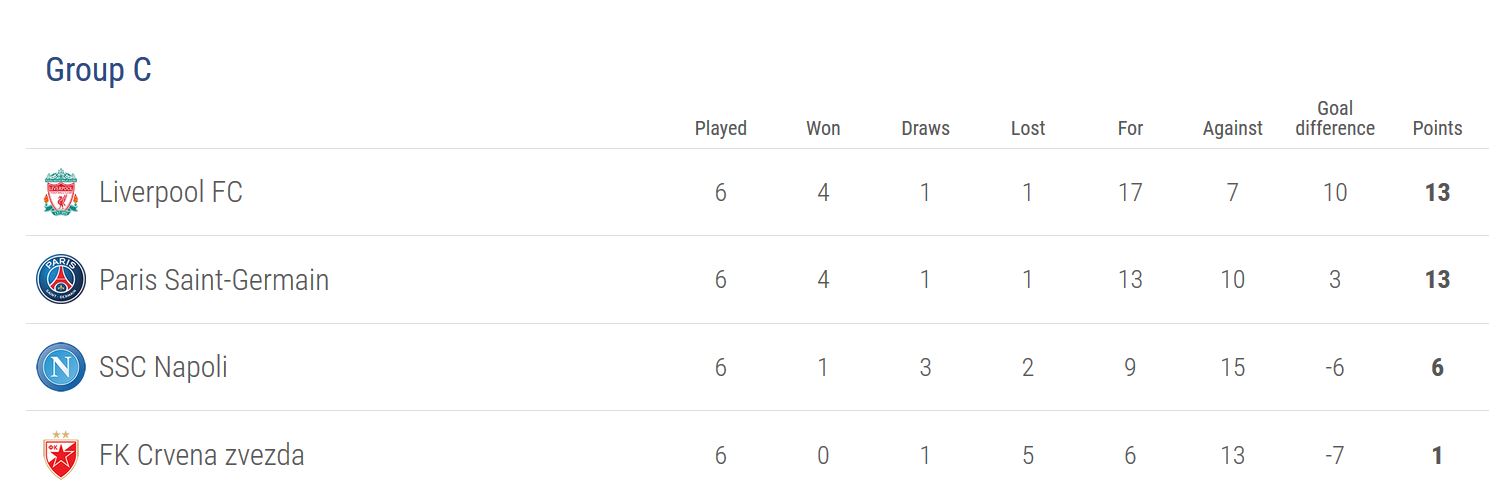Viewport: 1508px width, 499px height.
Task: Click the Lost column header
Action: click(1028, 128)
